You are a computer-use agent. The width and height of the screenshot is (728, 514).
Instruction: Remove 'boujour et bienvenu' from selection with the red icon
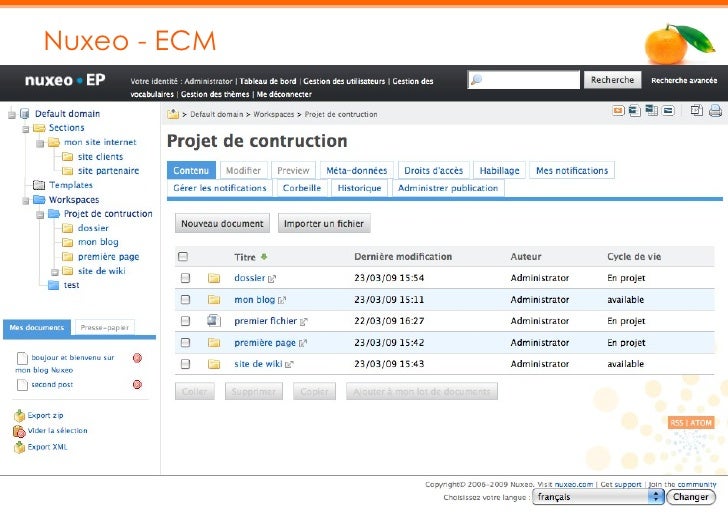click(137, 358)
